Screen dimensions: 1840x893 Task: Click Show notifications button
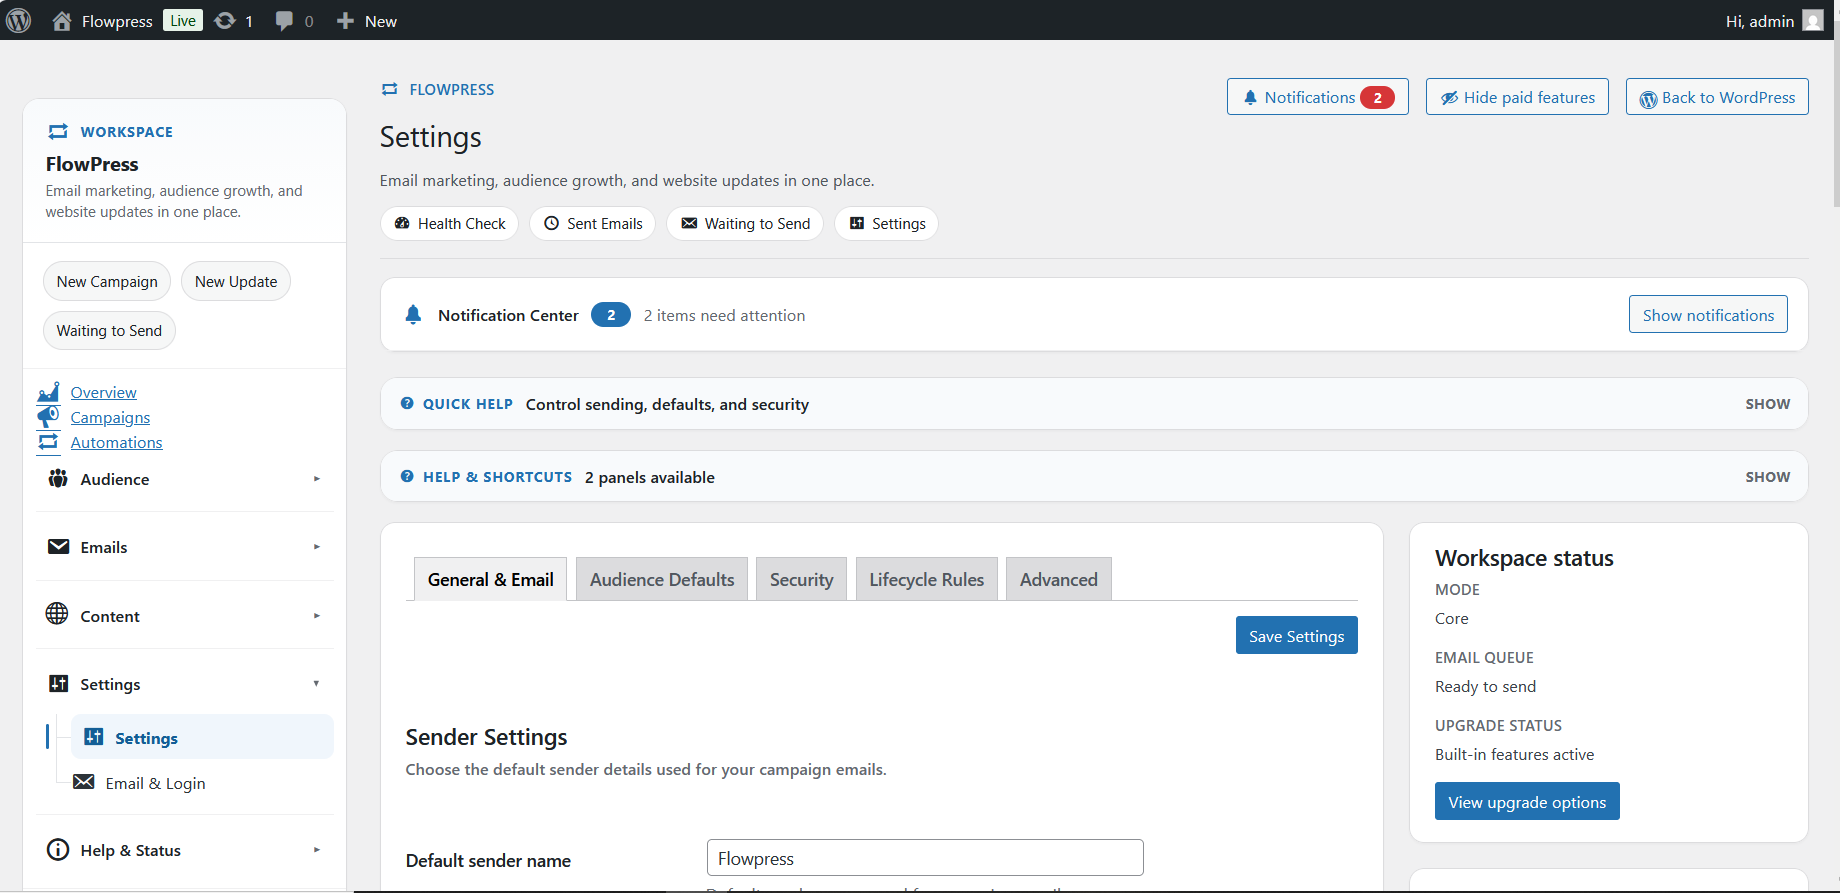[1708, 314]
